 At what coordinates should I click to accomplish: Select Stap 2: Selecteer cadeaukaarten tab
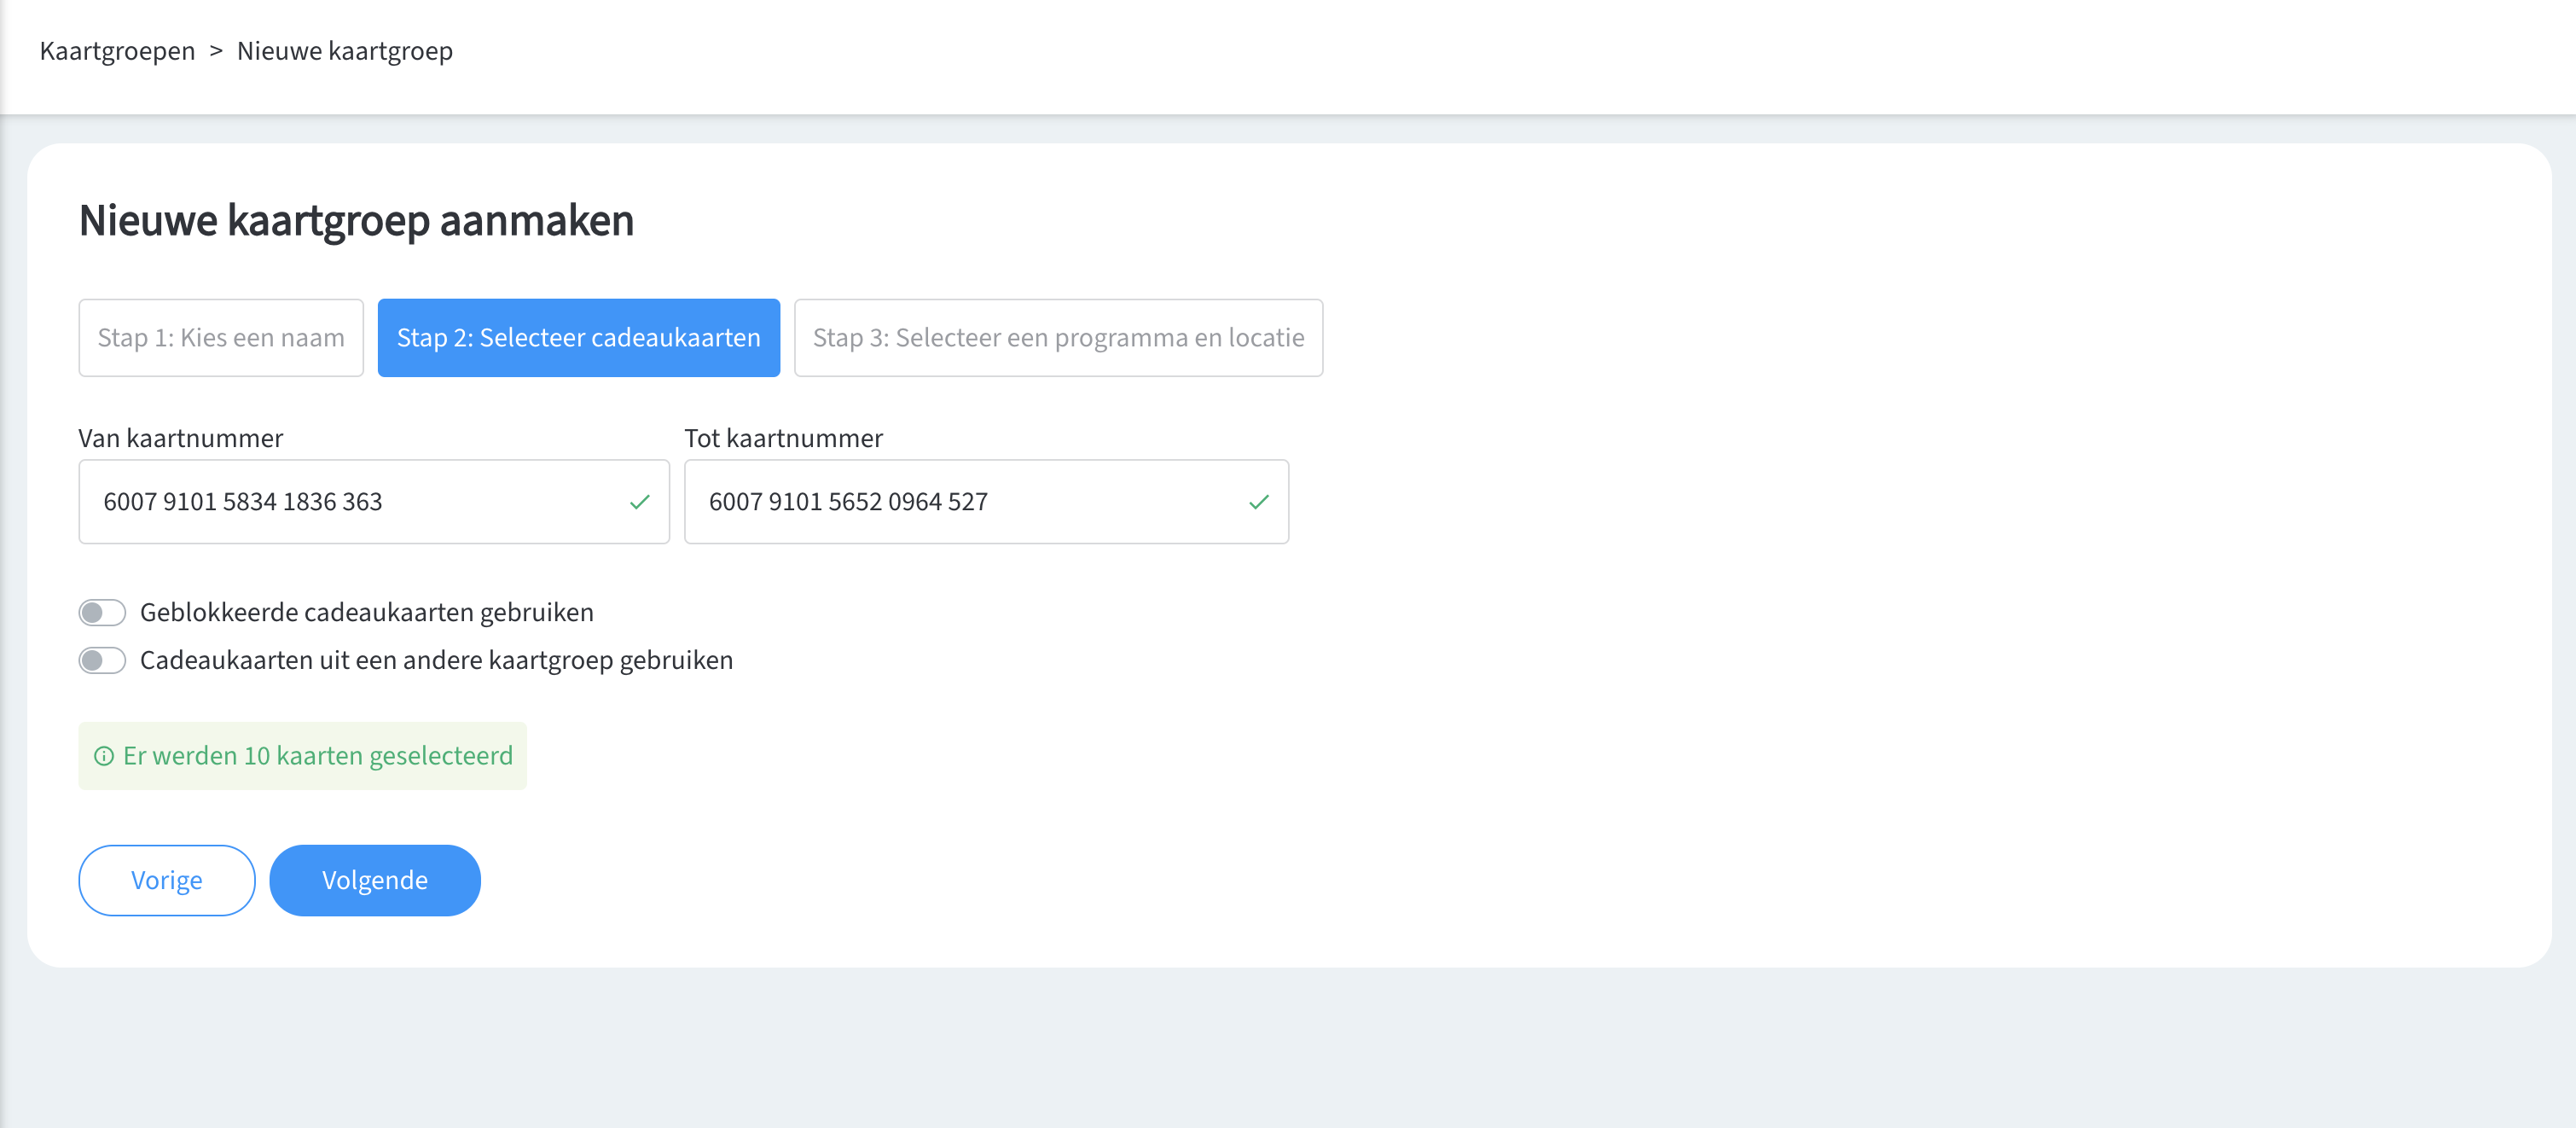(x=578, y=338)
